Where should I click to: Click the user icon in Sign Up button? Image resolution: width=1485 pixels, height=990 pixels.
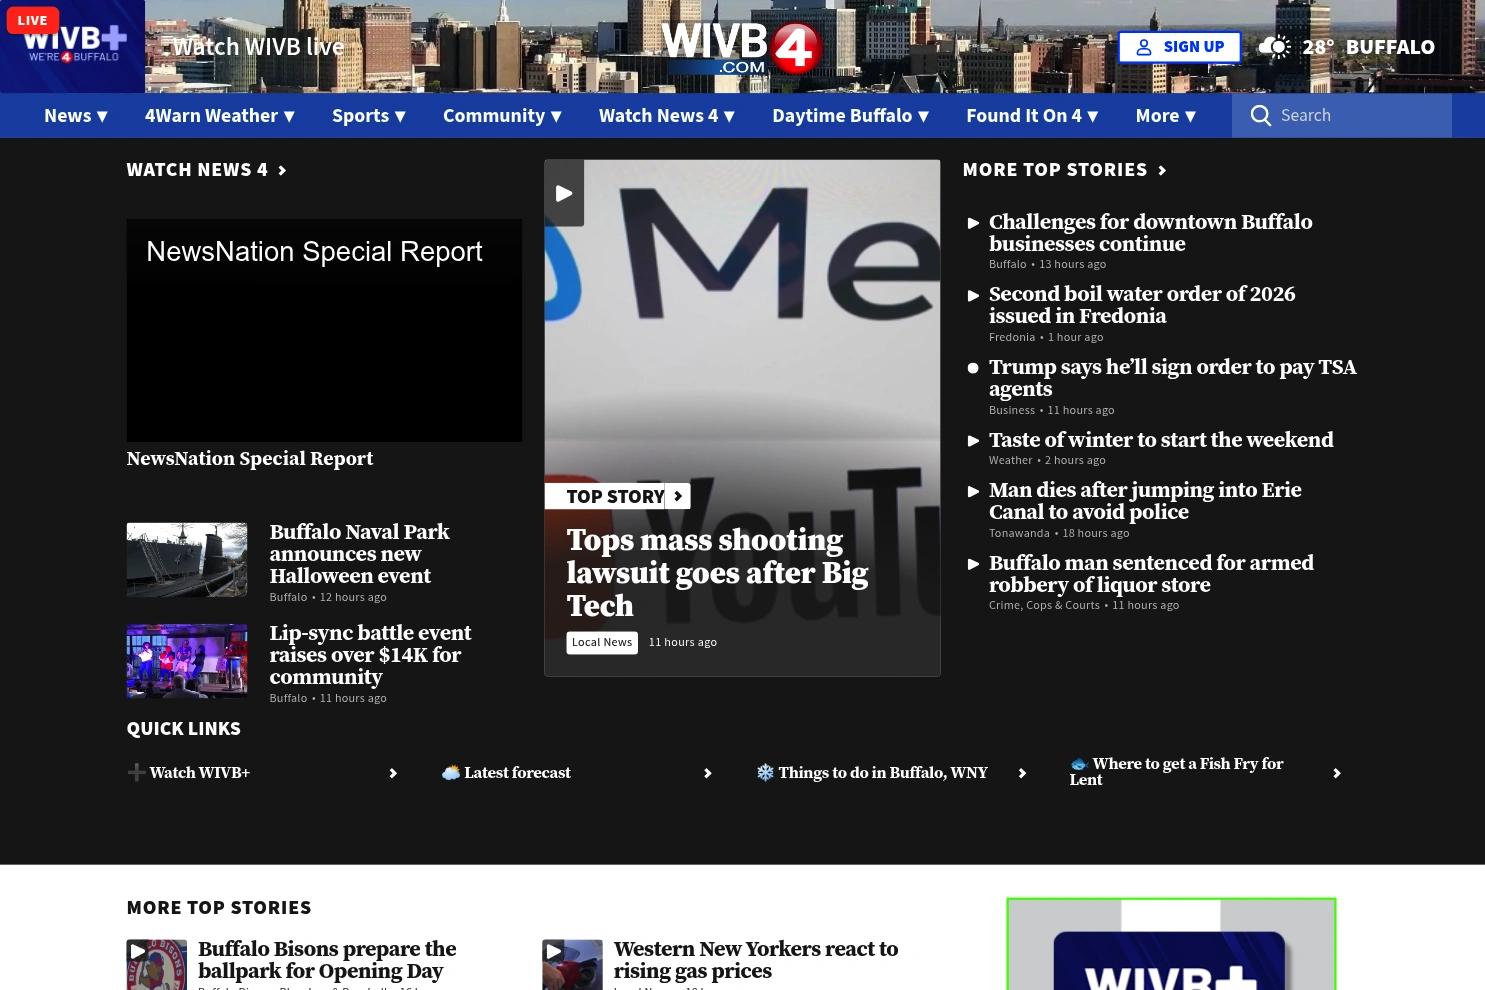pos(1144,47)
